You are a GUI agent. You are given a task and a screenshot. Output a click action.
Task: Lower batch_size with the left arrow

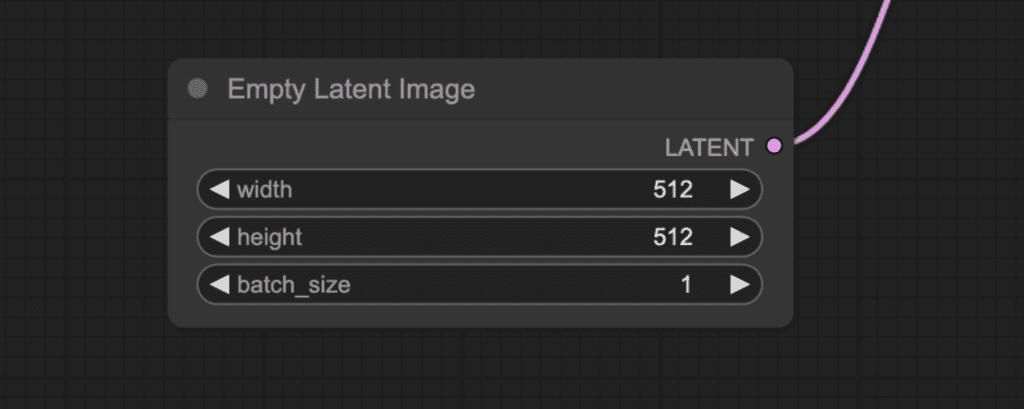(x=219, y=285)
